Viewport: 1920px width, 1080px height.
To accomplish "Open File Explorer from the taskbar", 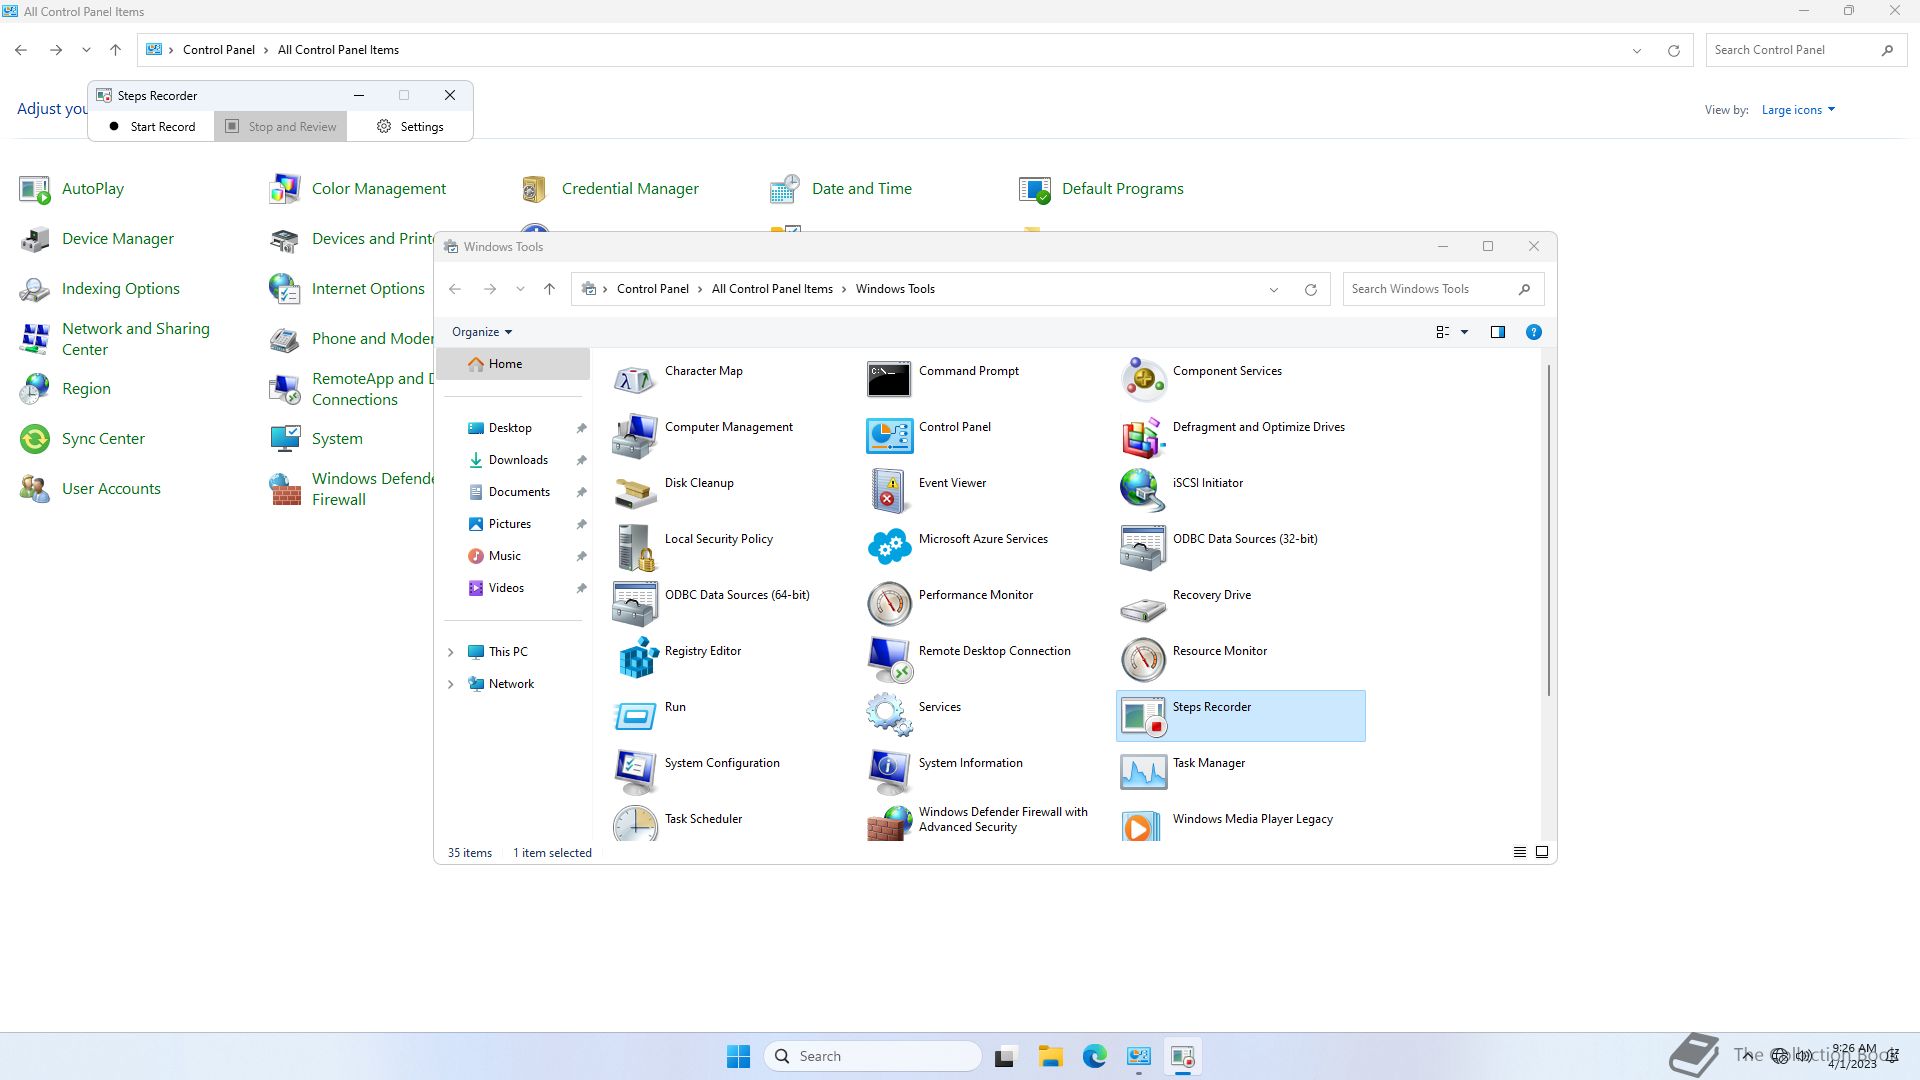I will (x=1050, y=1056).
